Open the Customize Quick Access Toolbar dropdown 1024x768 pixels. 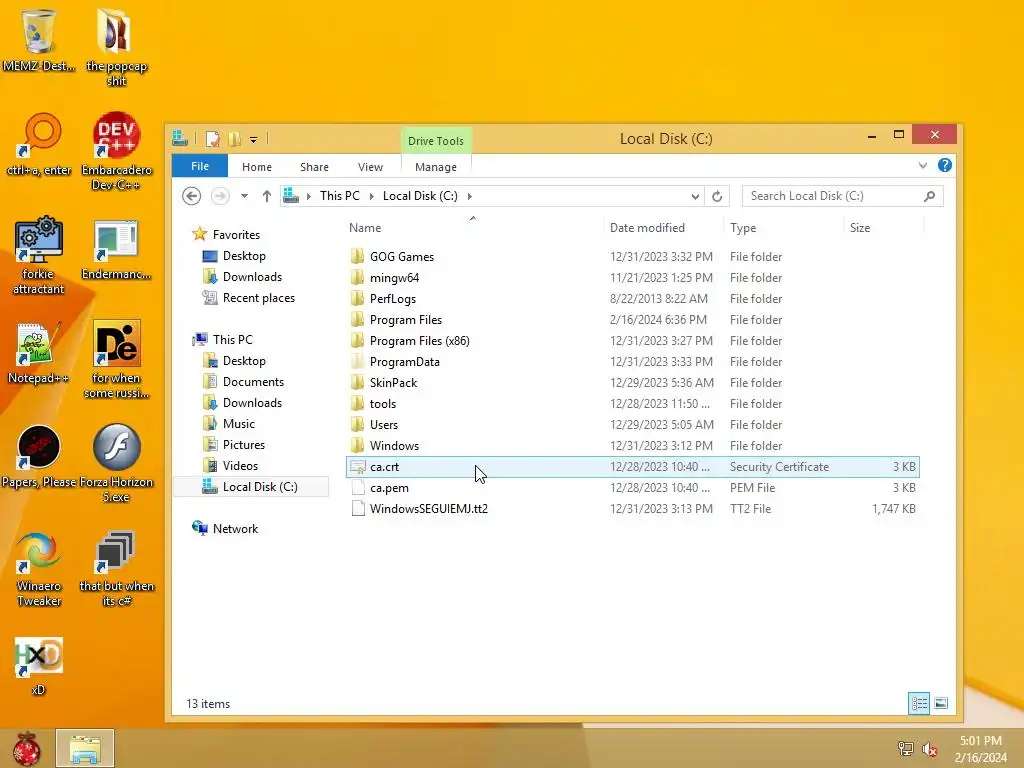point(253,139)
